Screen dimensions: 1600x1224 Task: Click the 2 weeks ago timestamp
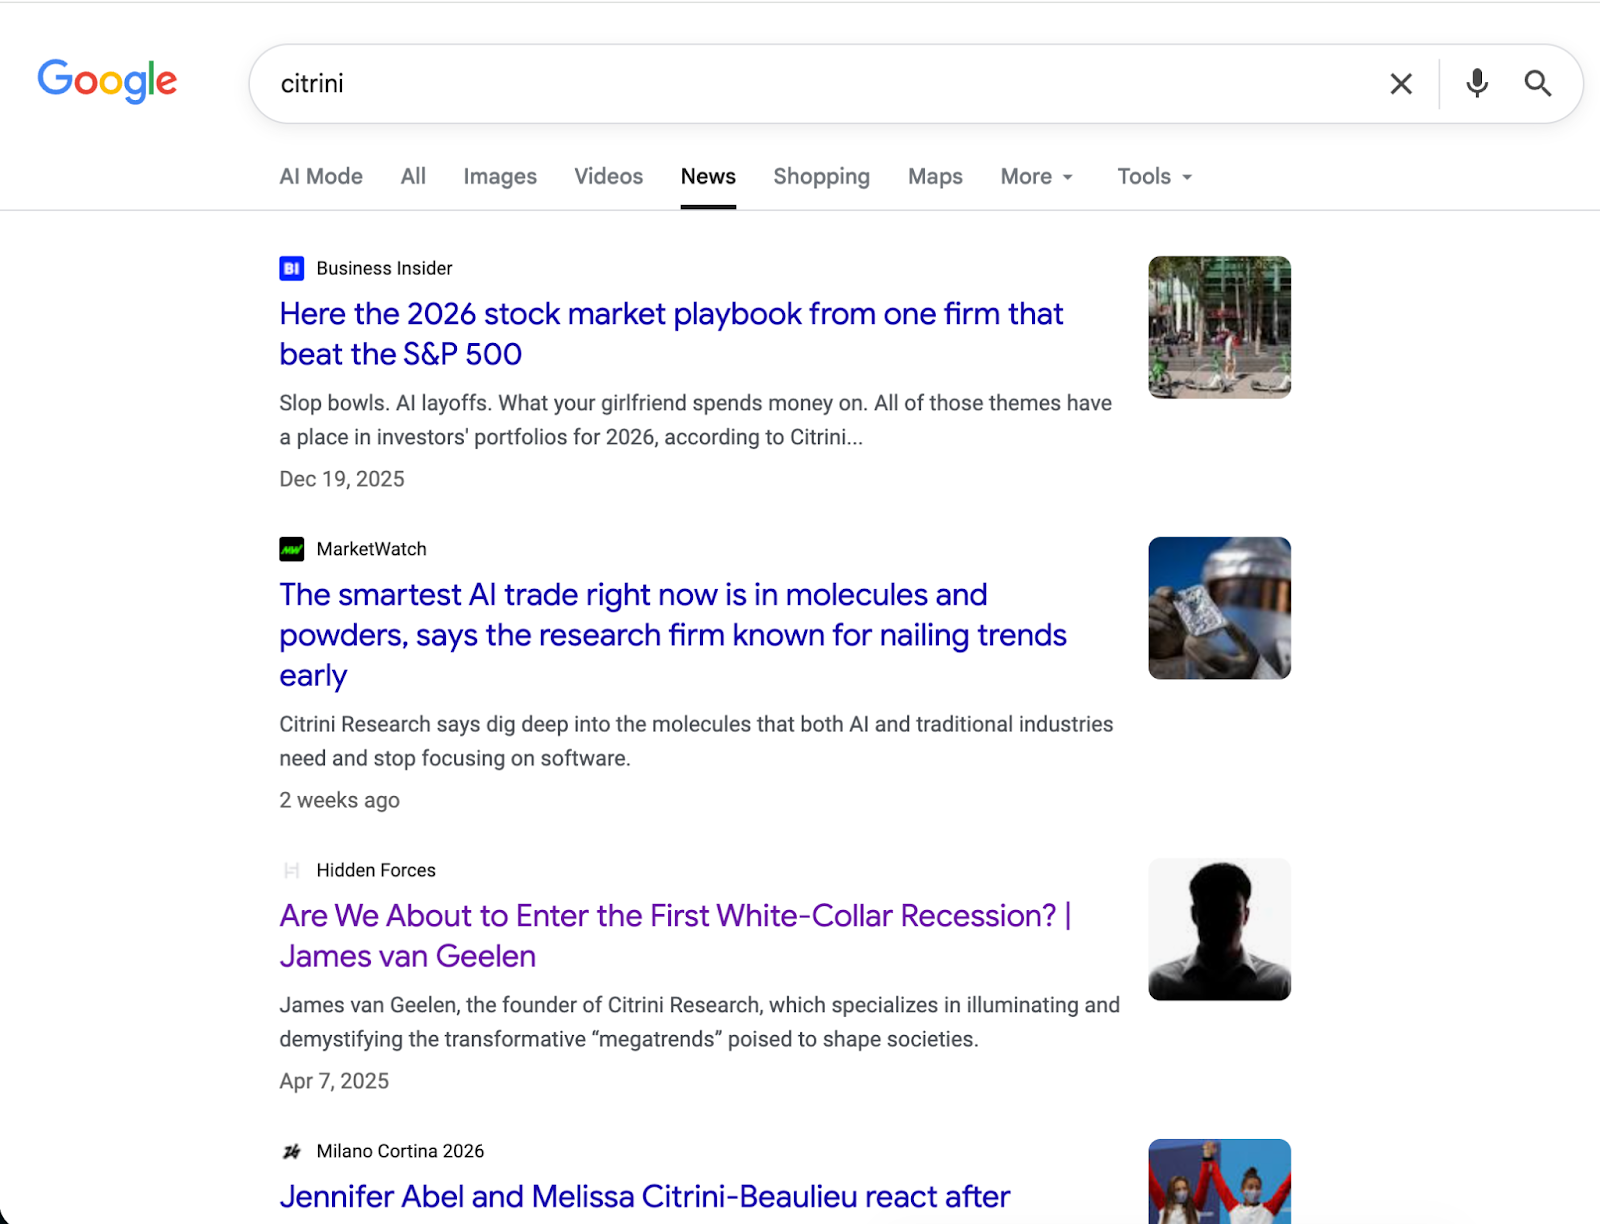pos(339,800)
